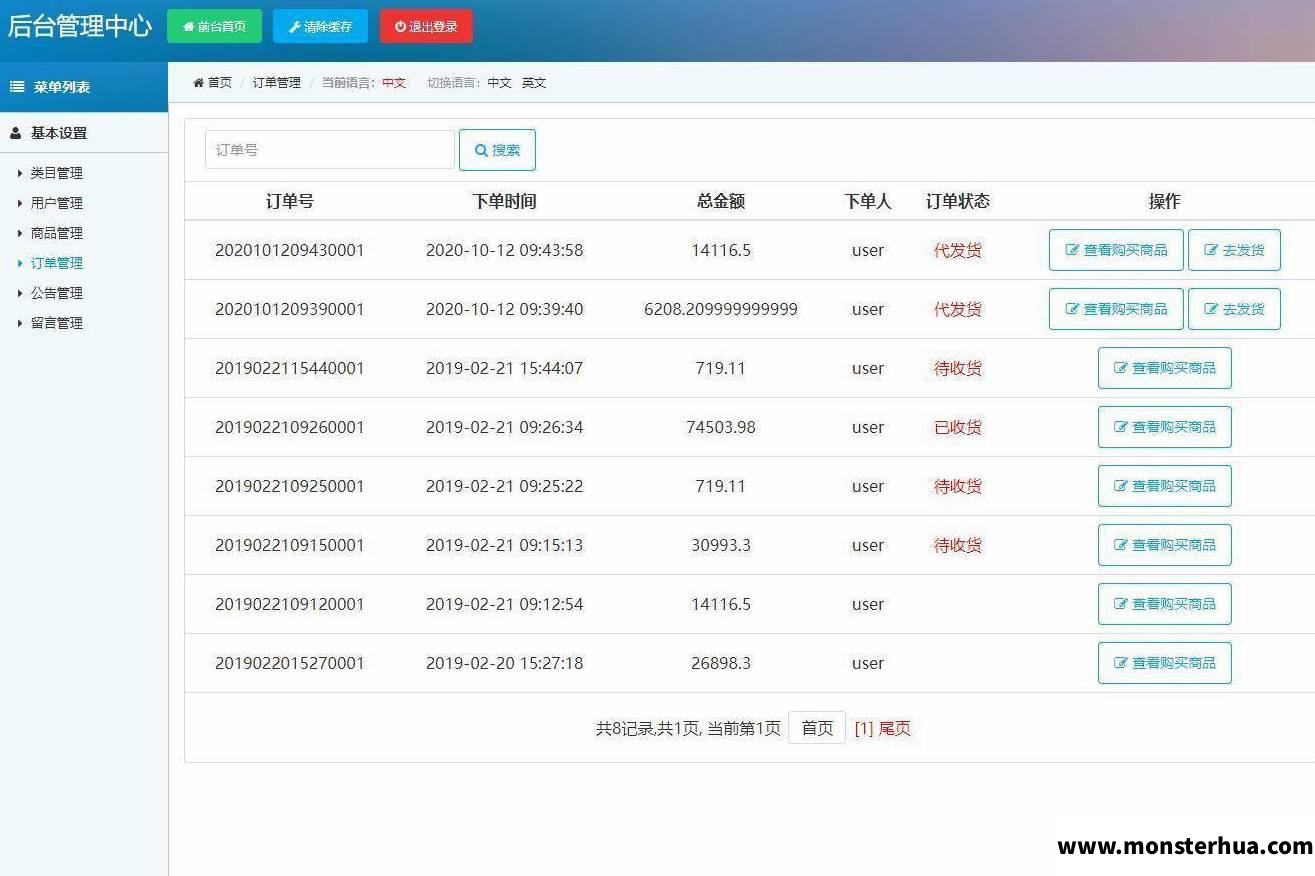Screen dimensions: 1315x876
Task: View purchased goods for order 2019022115440001
Action: [x=1165, y=368]
